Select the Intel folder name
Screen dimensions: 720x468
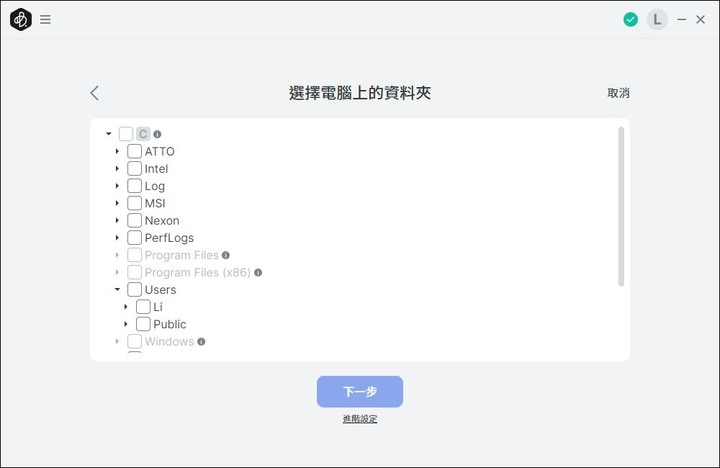pyautogui.click(x=156, y=169)
